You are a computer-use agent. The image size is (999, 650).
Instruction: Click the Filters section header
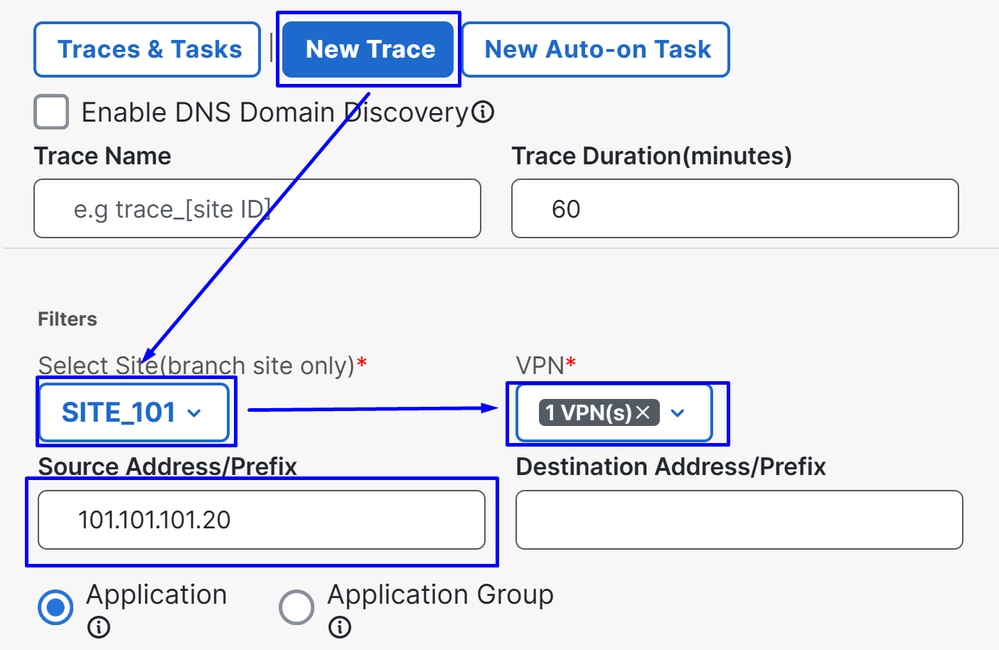(66, 318)
